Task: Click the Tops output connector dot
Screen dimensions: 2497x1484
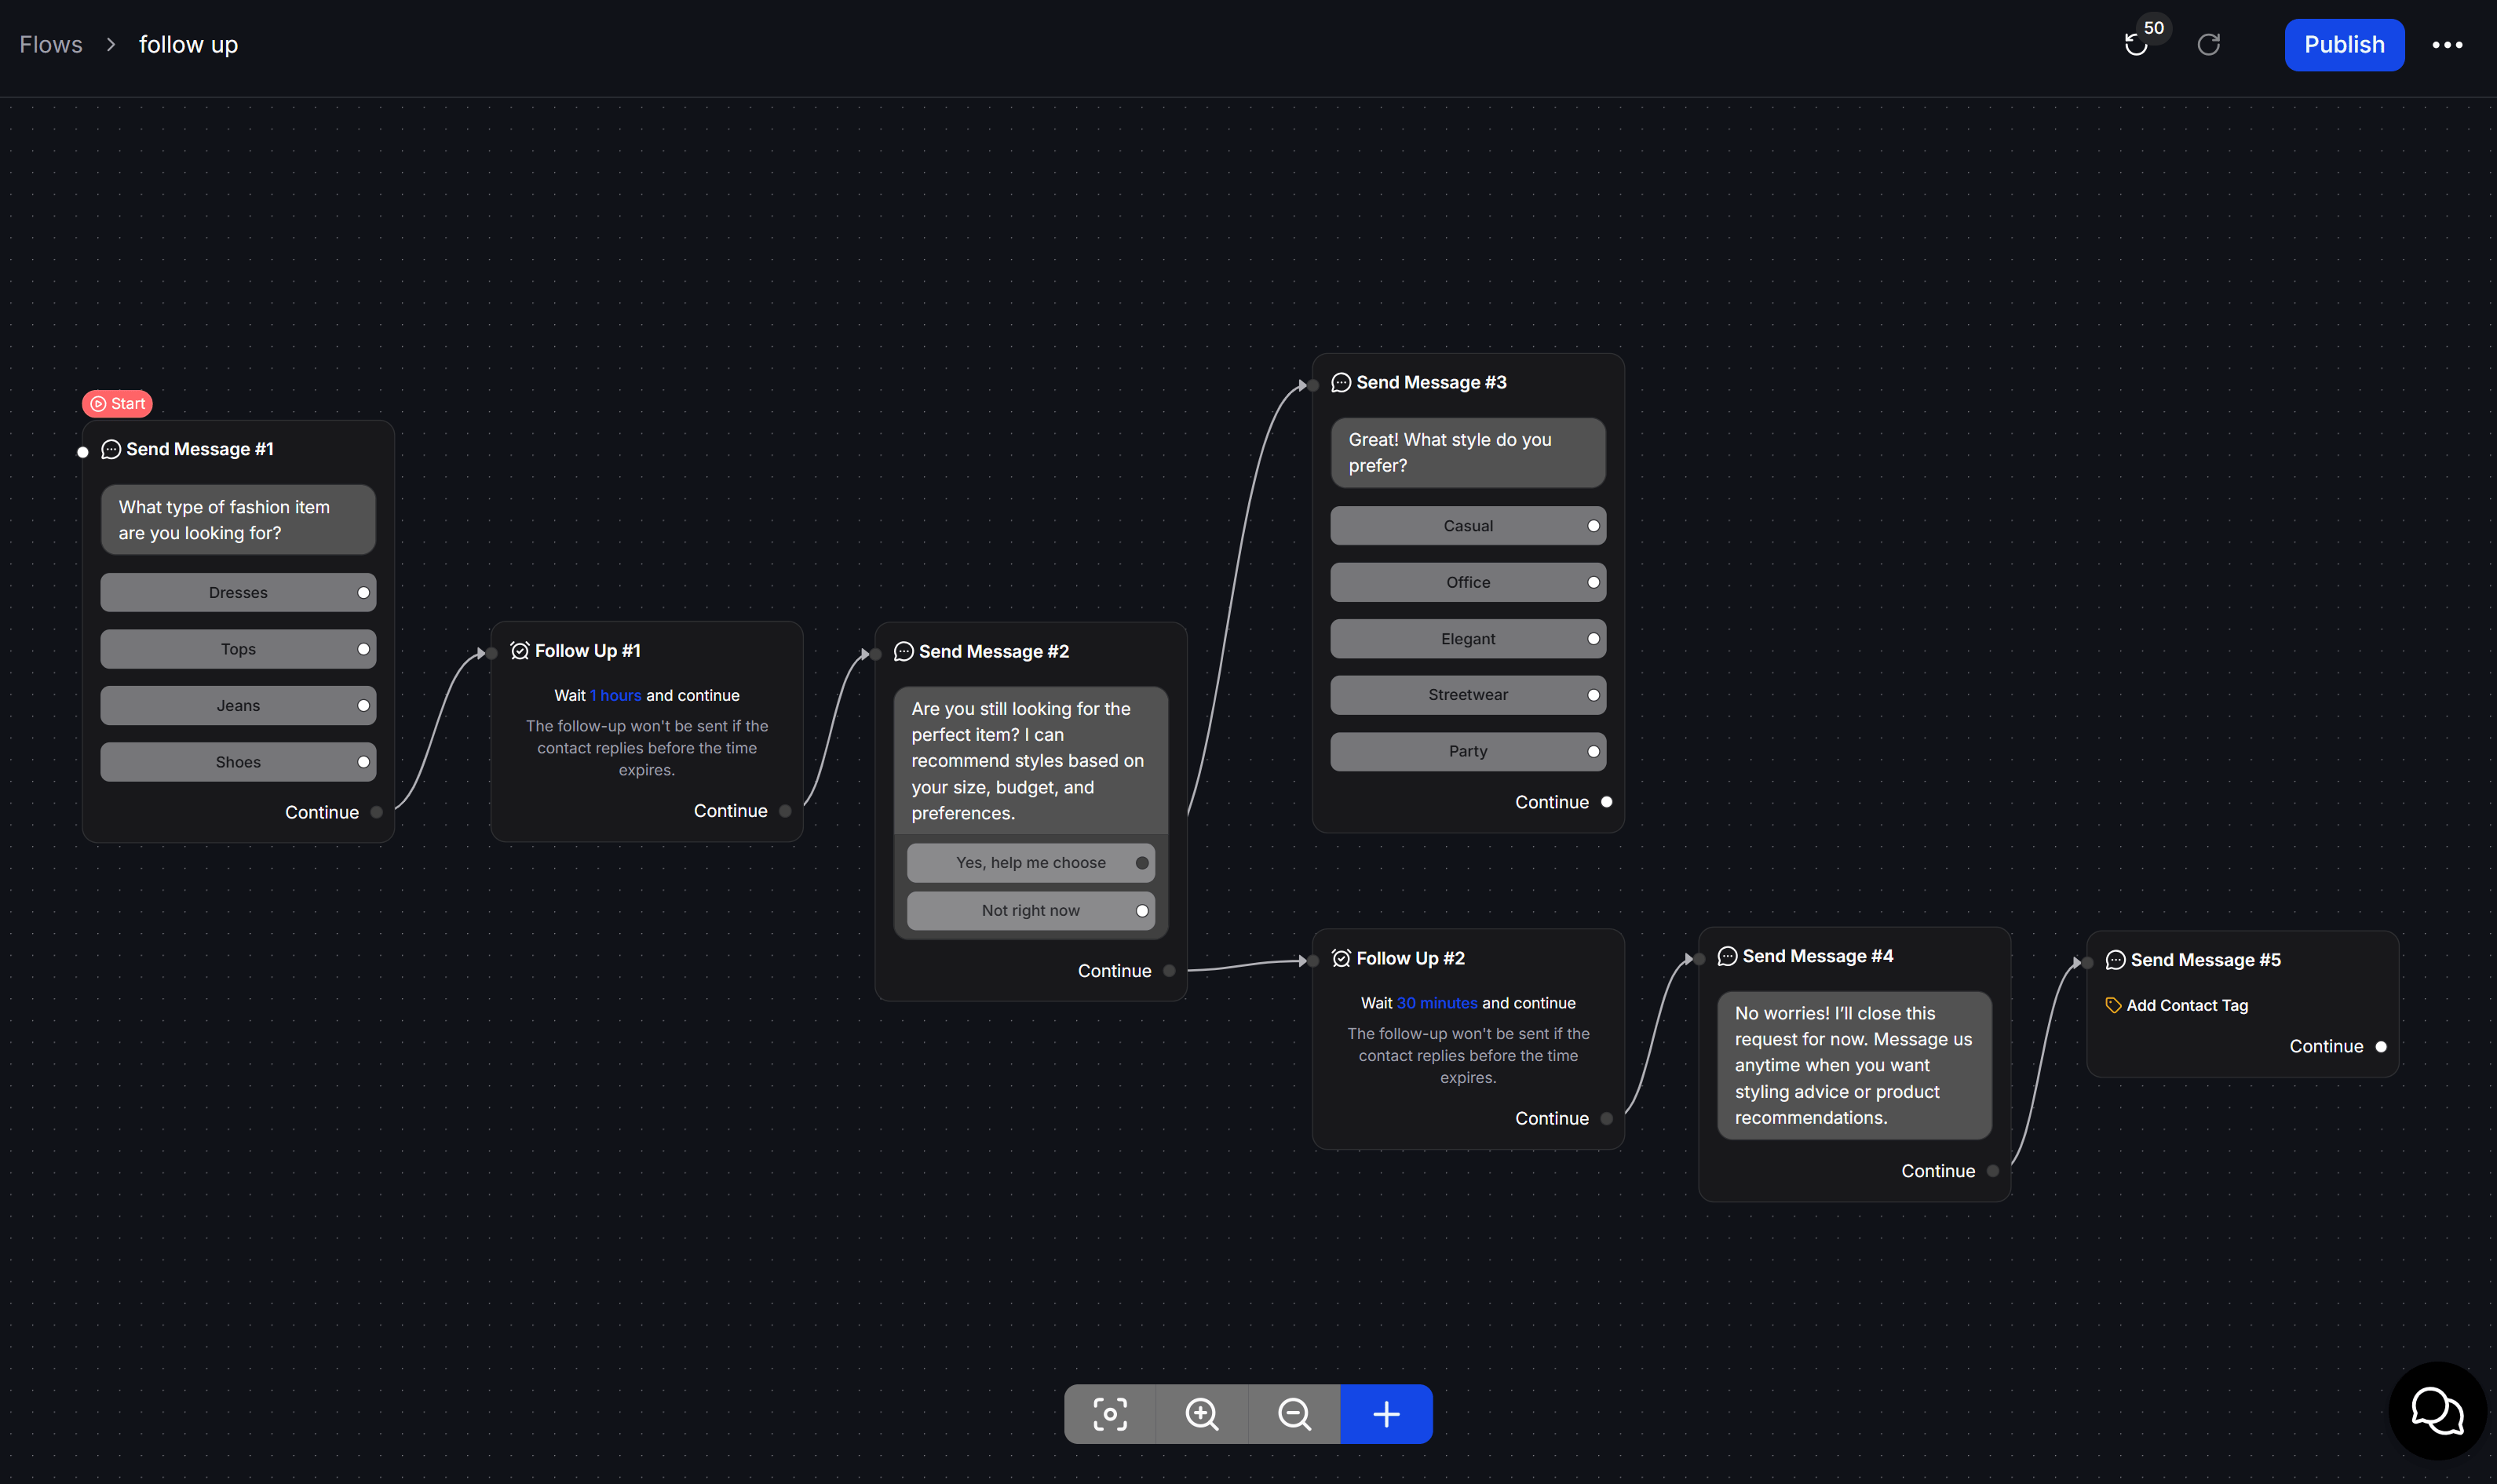Action: point(363,650)
